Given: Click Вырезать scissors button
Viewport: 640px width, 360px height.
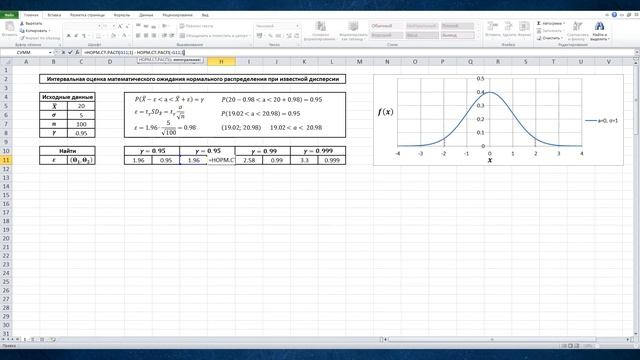Looking at the screenshot, I should (31, 24).
